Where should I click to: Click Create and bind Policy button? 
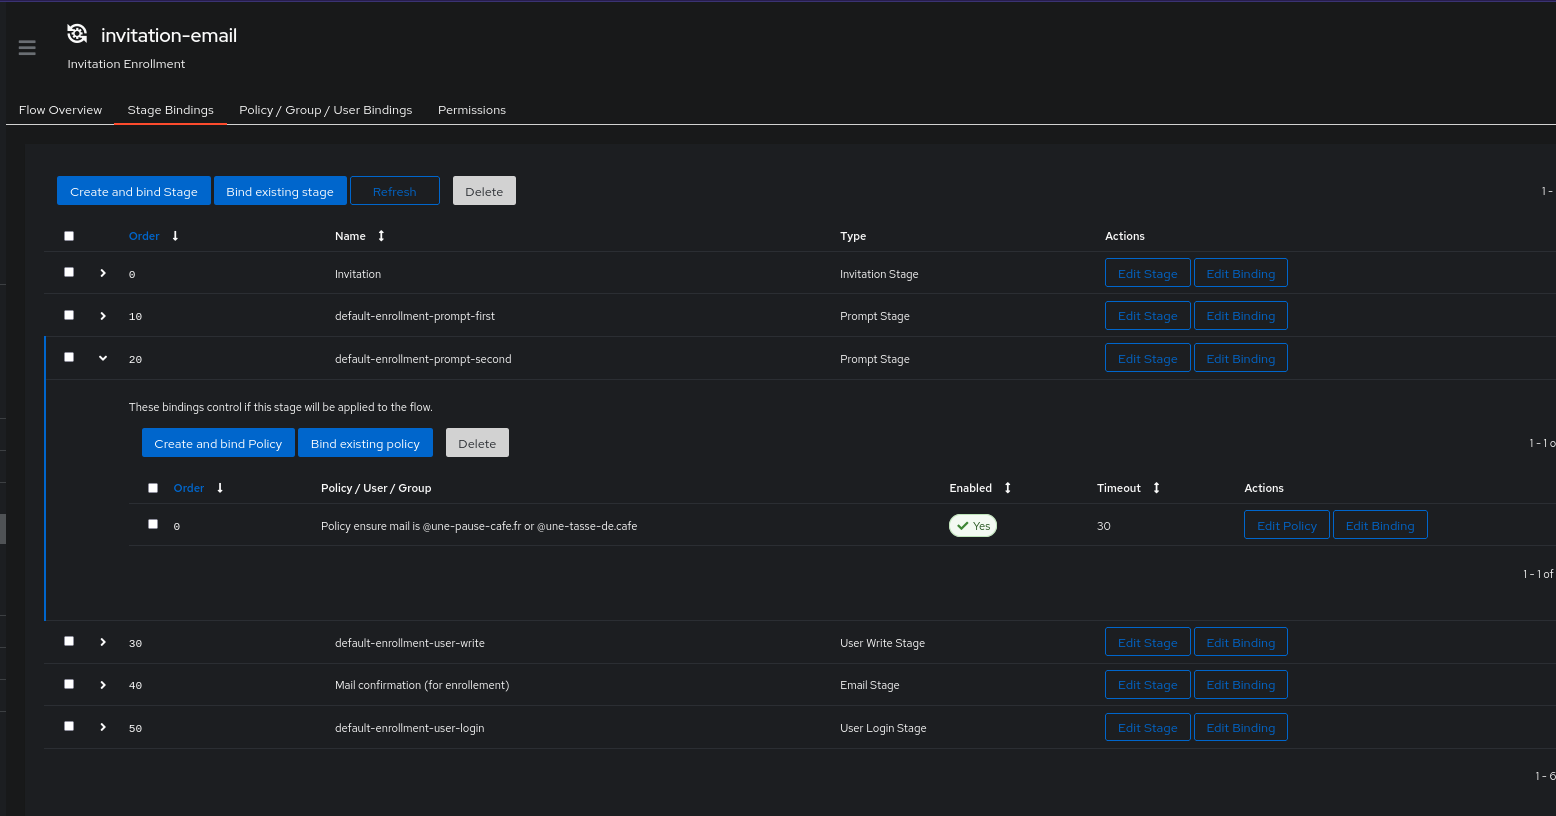click(x=218, y=443)
